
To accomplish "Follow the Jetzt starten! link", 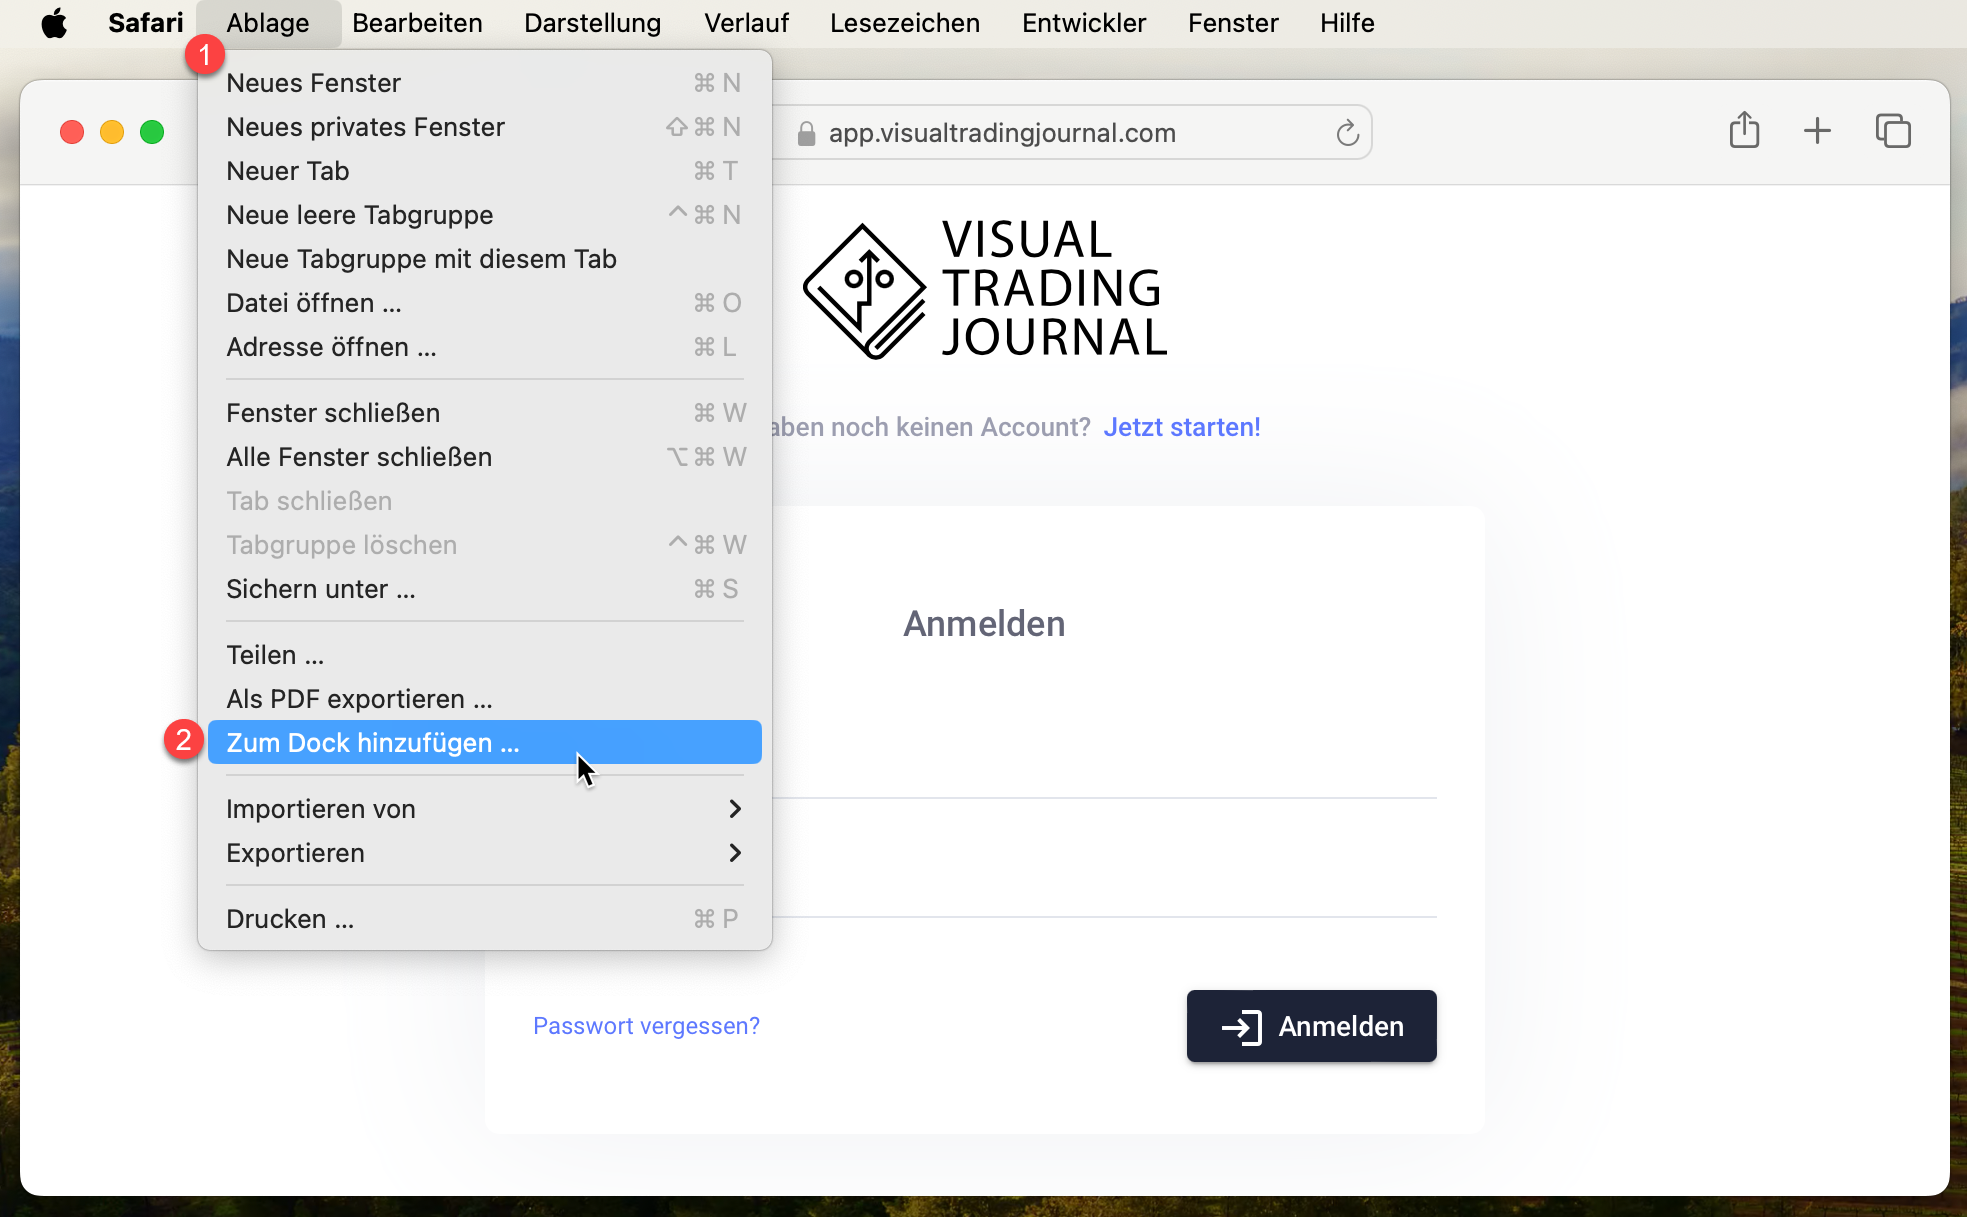I will point(1181,427).
